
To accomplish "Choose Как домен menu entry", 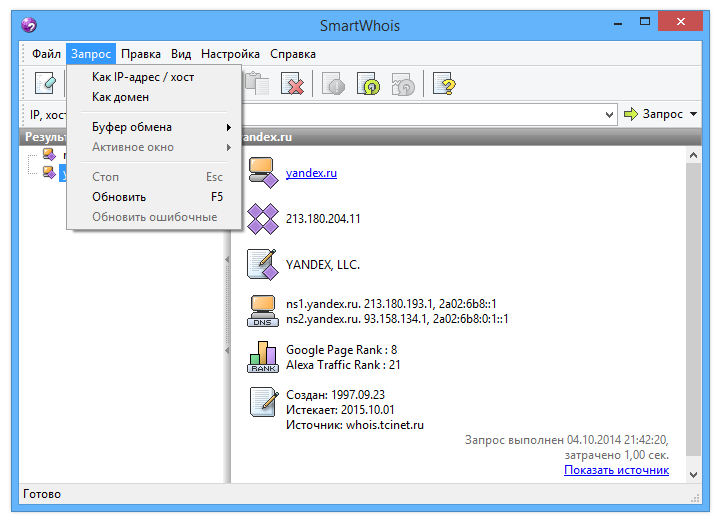I will click(x=154, y=97).
